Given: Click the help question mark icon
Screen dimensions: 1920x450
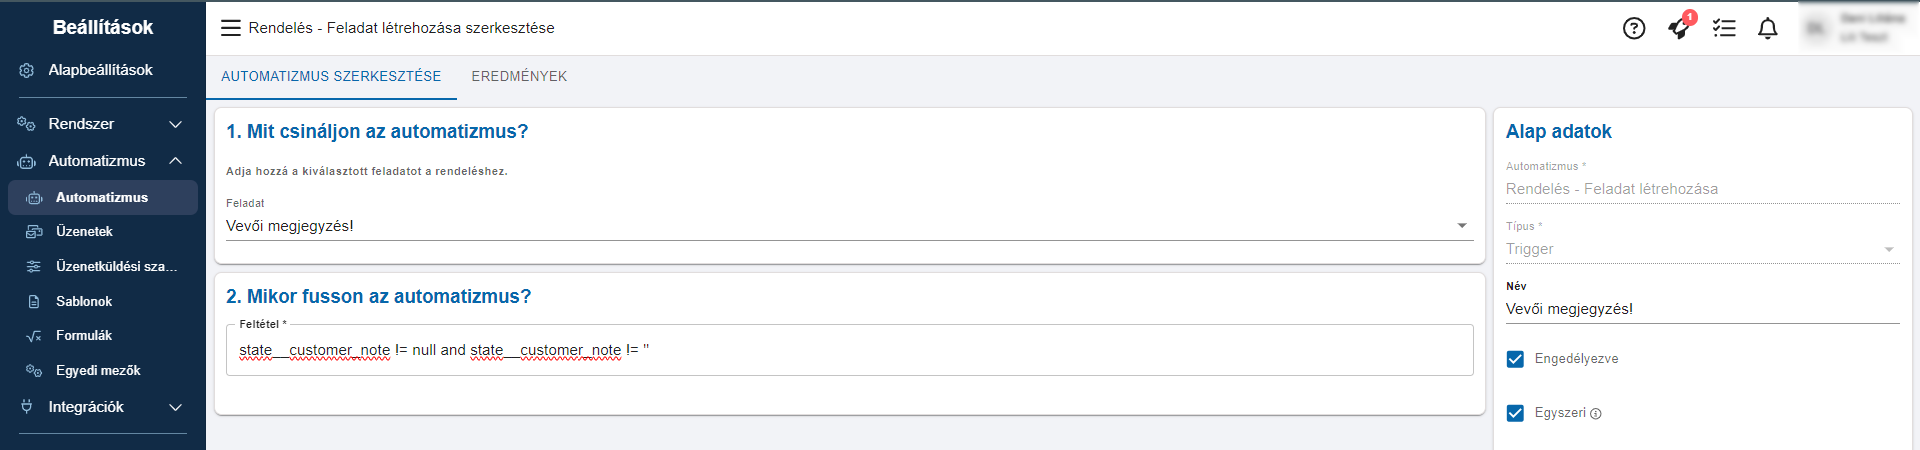Looking at the screenshot, I should point(1634,28).
